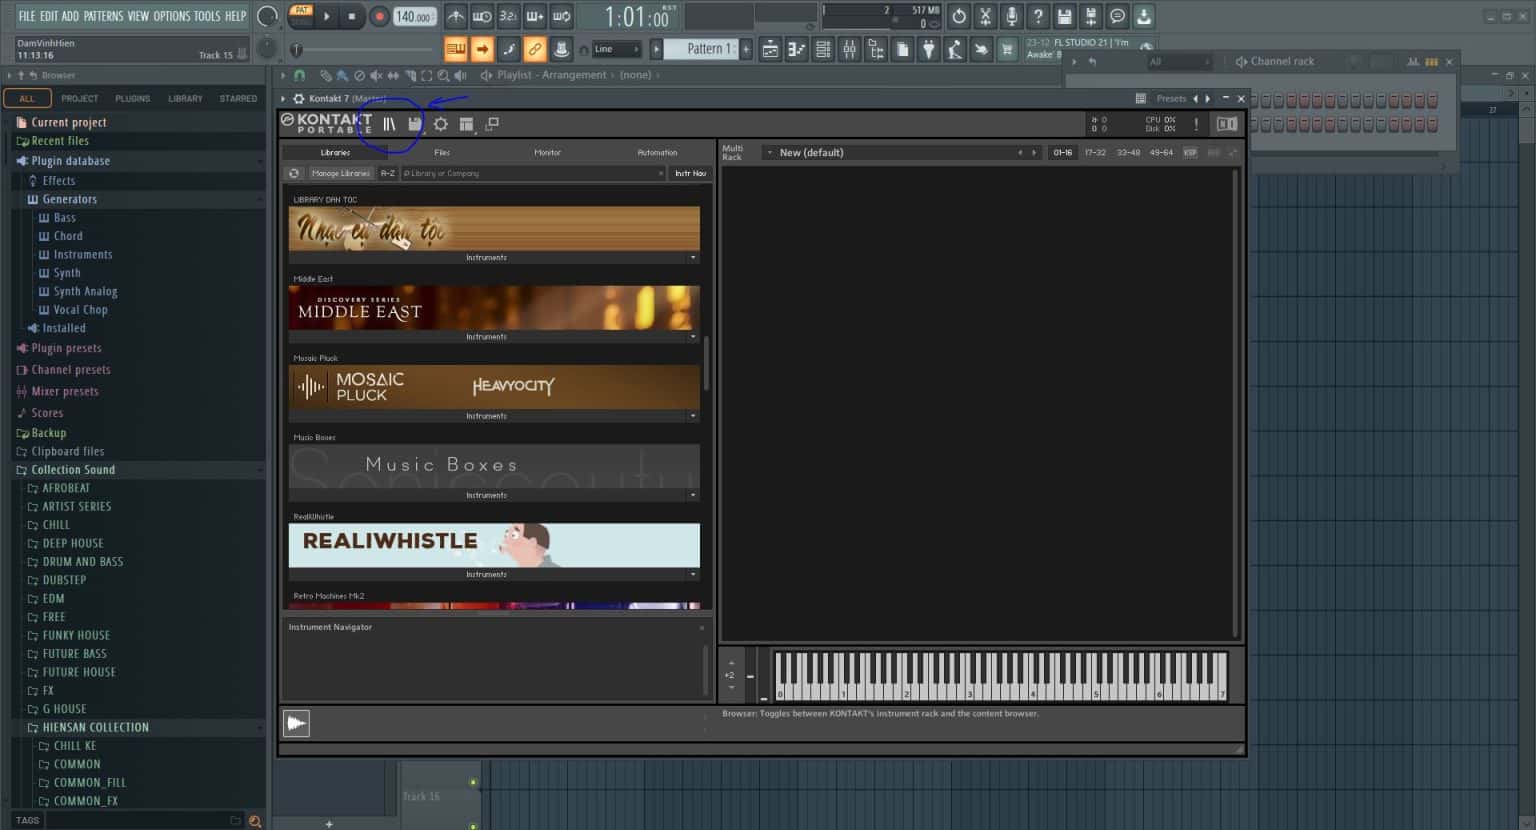This screenshot has width=1536, height=830.
Task: Open the Line snap dropdown
Action: tap(617, 49)
